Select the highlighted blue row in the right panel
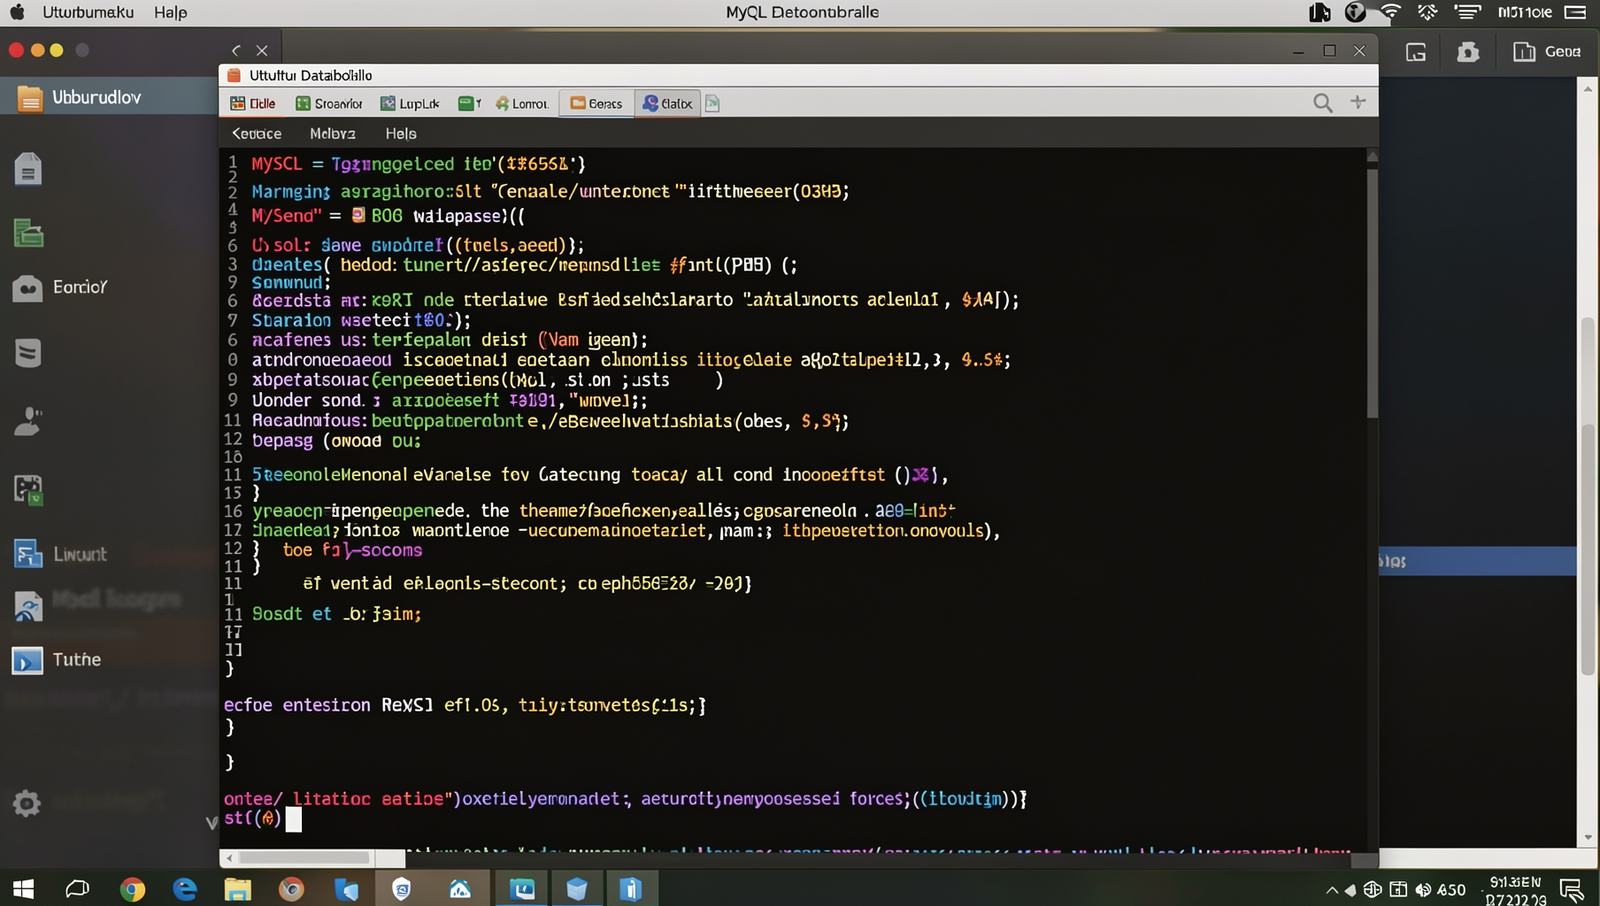Screen dimensions: 1600x906 (x=1478, y=561)
